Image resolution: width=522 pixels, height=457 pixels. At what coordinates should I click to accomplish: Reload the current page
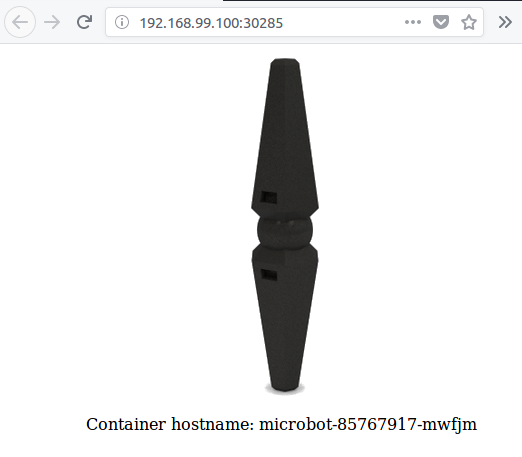coord(84,22)
